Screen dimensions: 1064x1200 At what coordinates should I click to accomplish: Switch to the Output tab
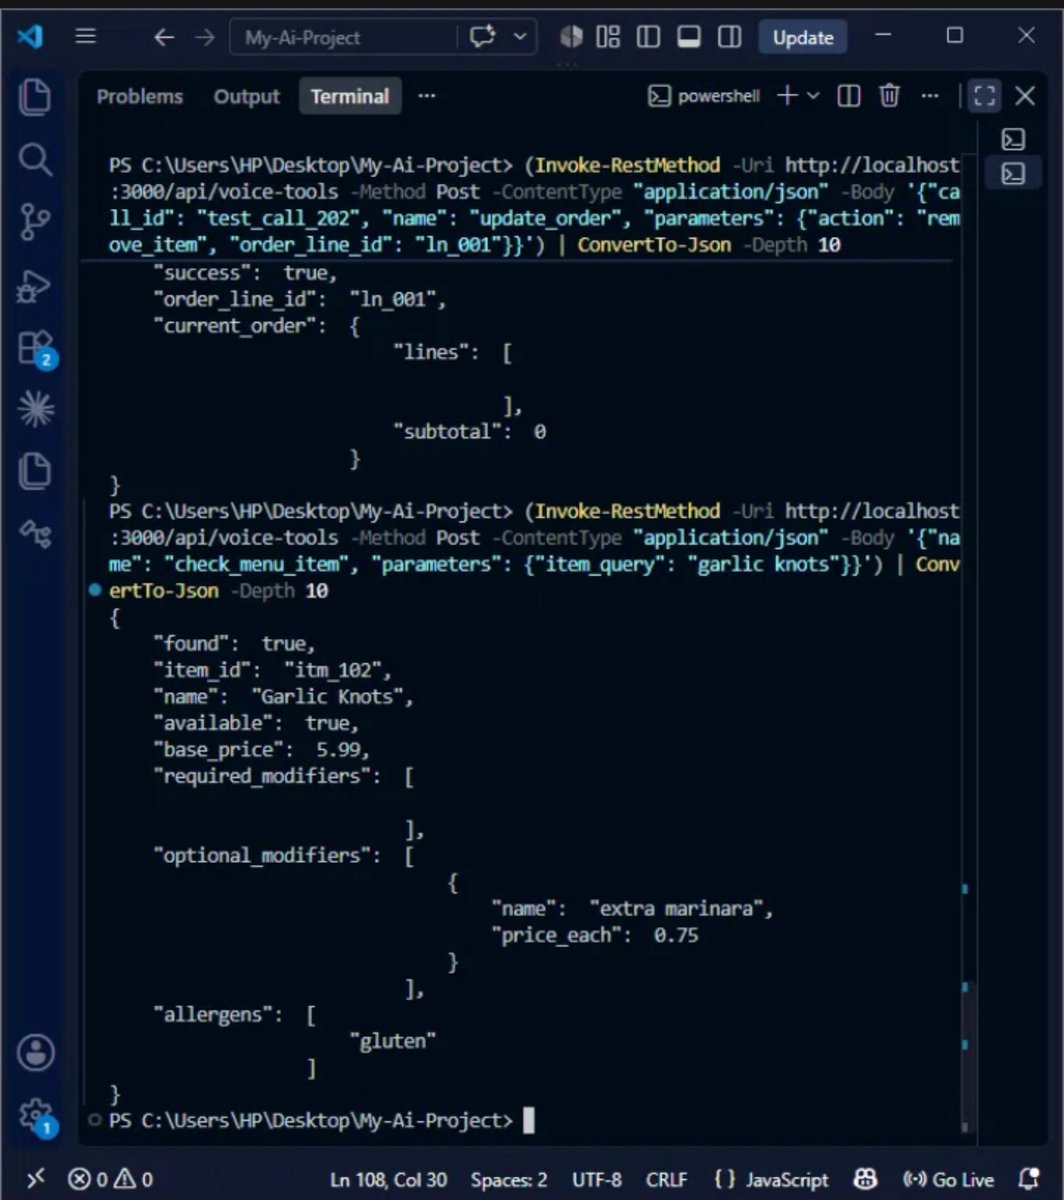(x=246, y=96)
